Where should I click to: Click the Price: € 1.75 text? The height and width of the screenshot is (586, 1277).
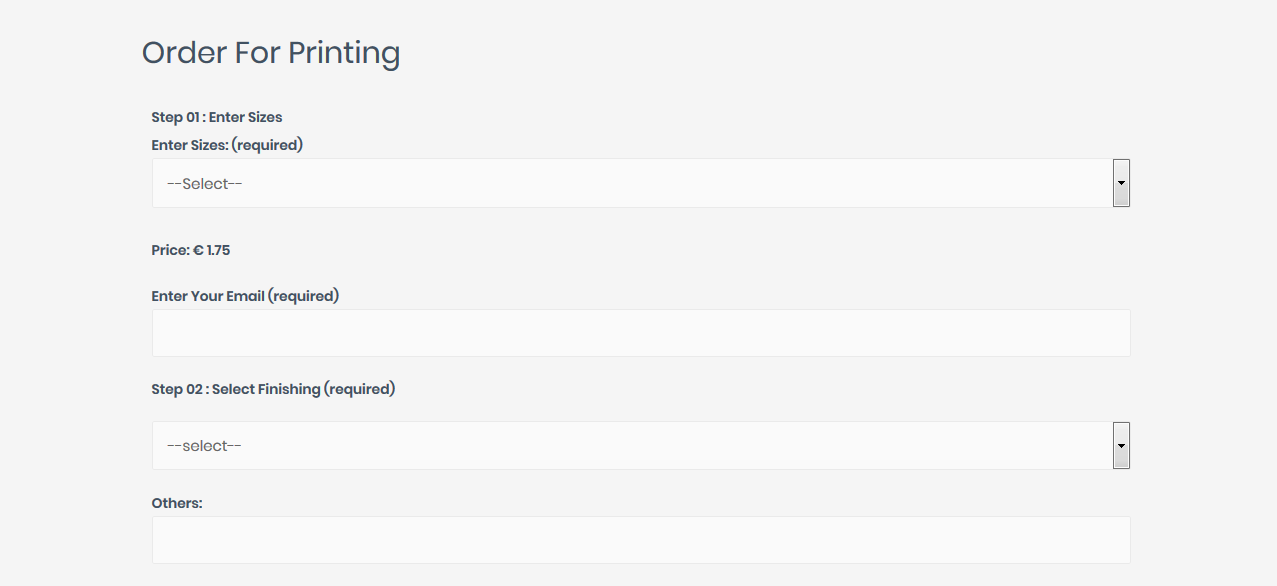(x=191, y=250)
